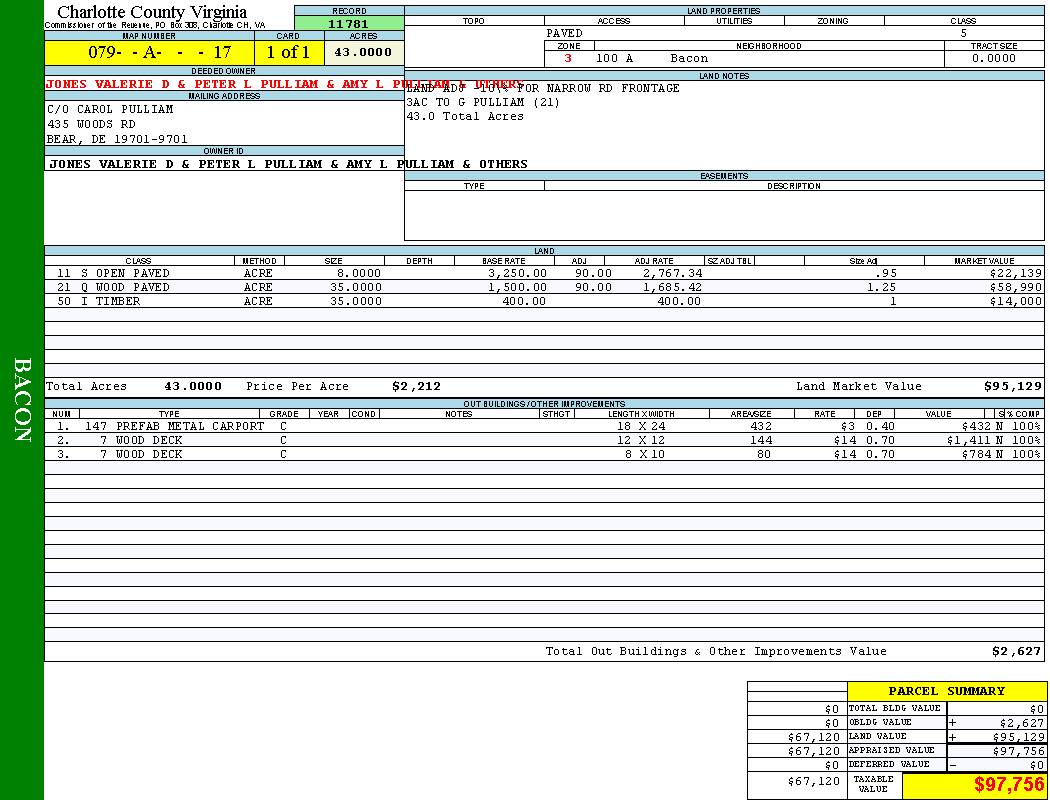Select the tract size 0.0000 field

993,59
